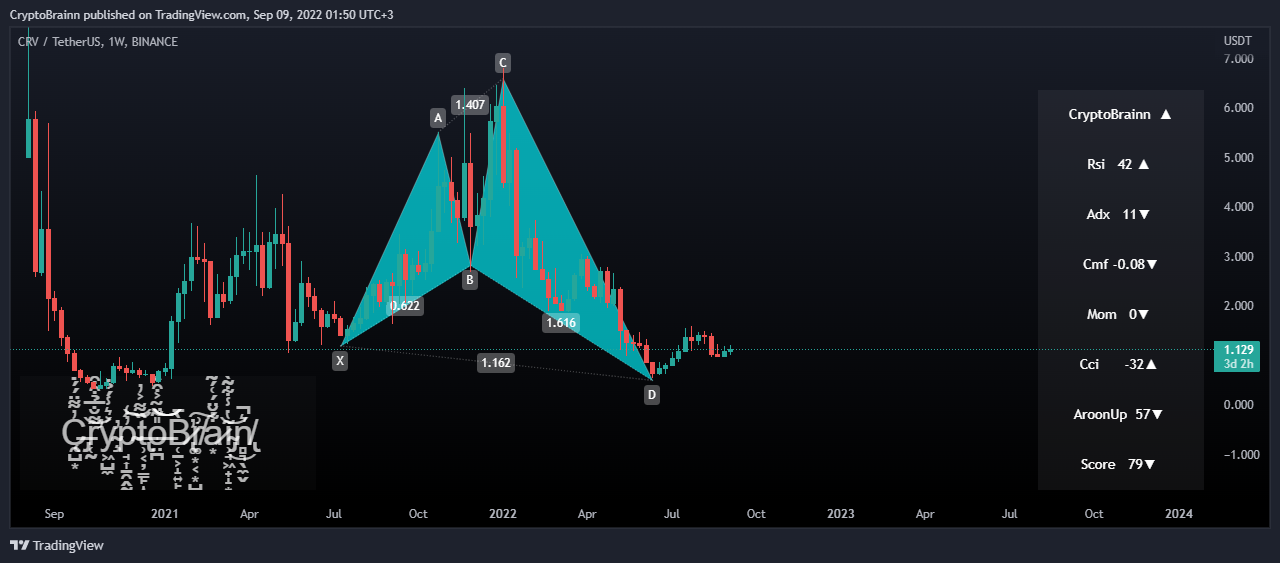
Task: Select the pattern point B label
Action: tap(469, 280)
